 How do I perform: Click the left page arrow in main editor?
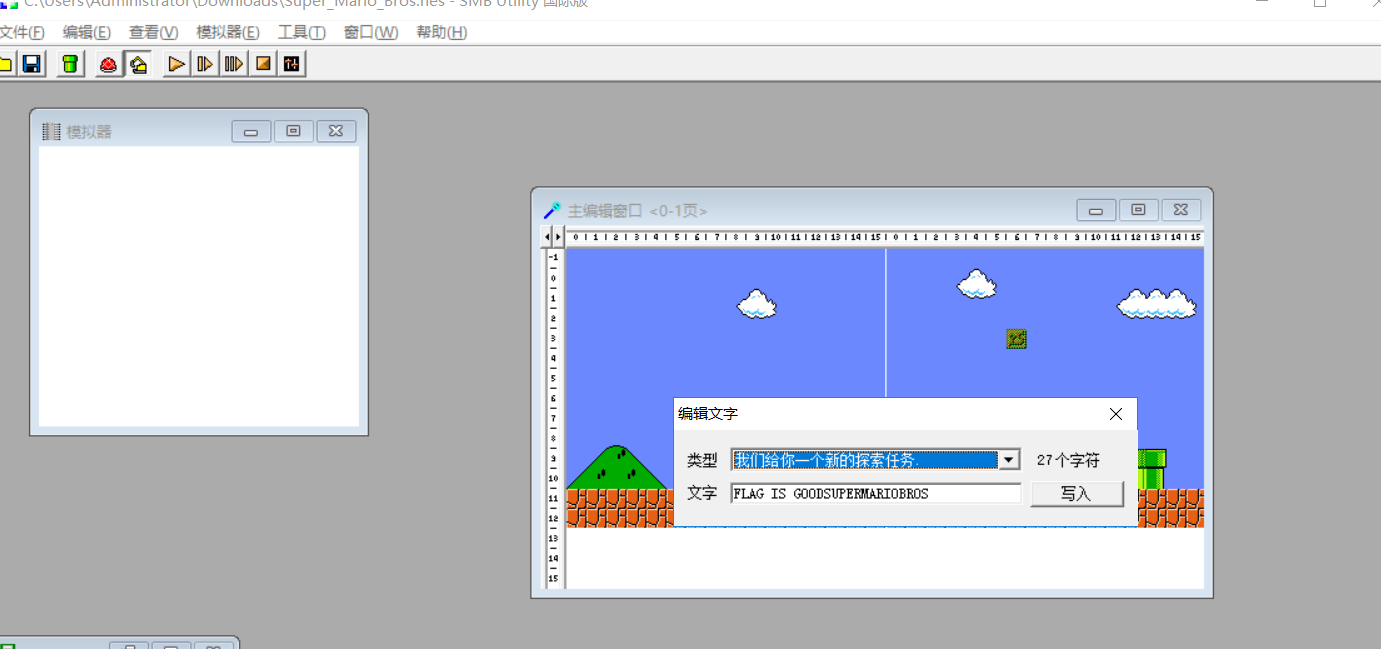[x=546, y=237]
